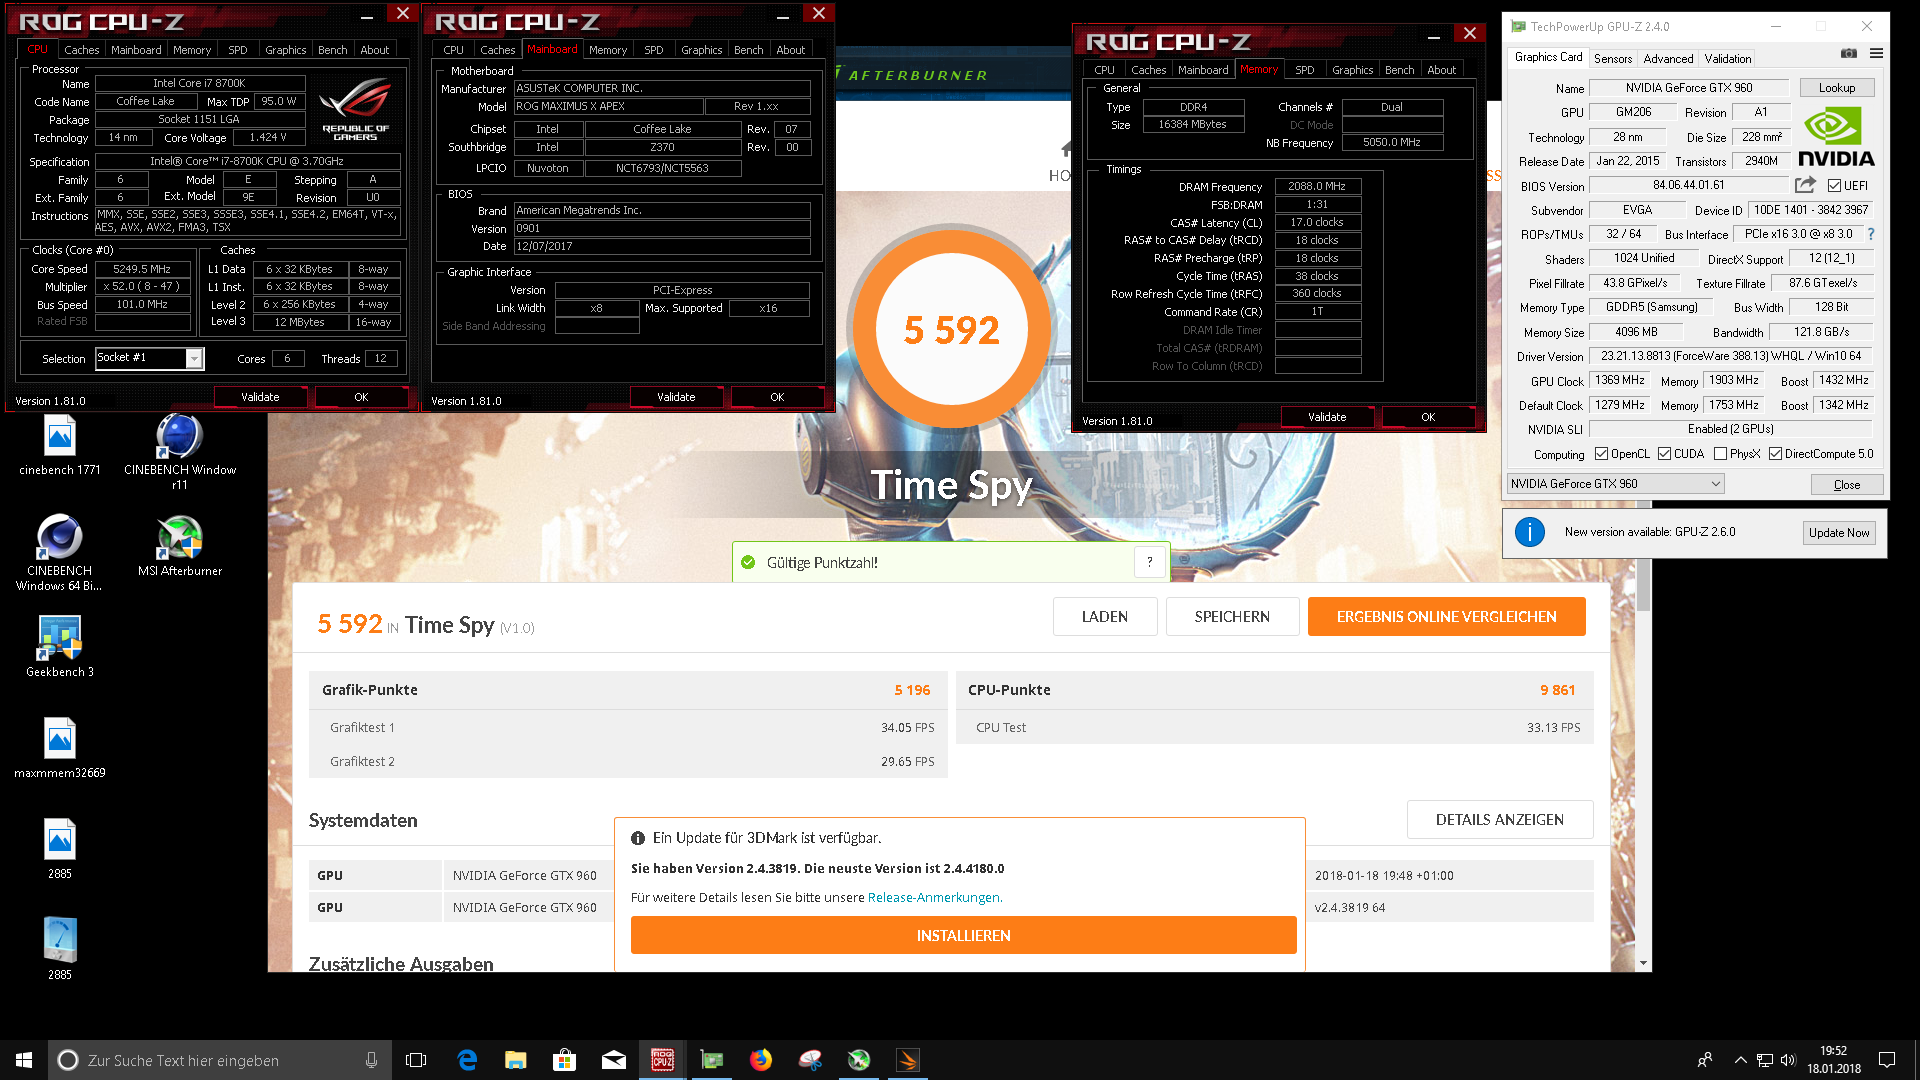Click the NVIDIA logo in GPU-Z
Image resolution: width=1920 pixels, height=1080 pixels.
click(x=1836, y=137)
